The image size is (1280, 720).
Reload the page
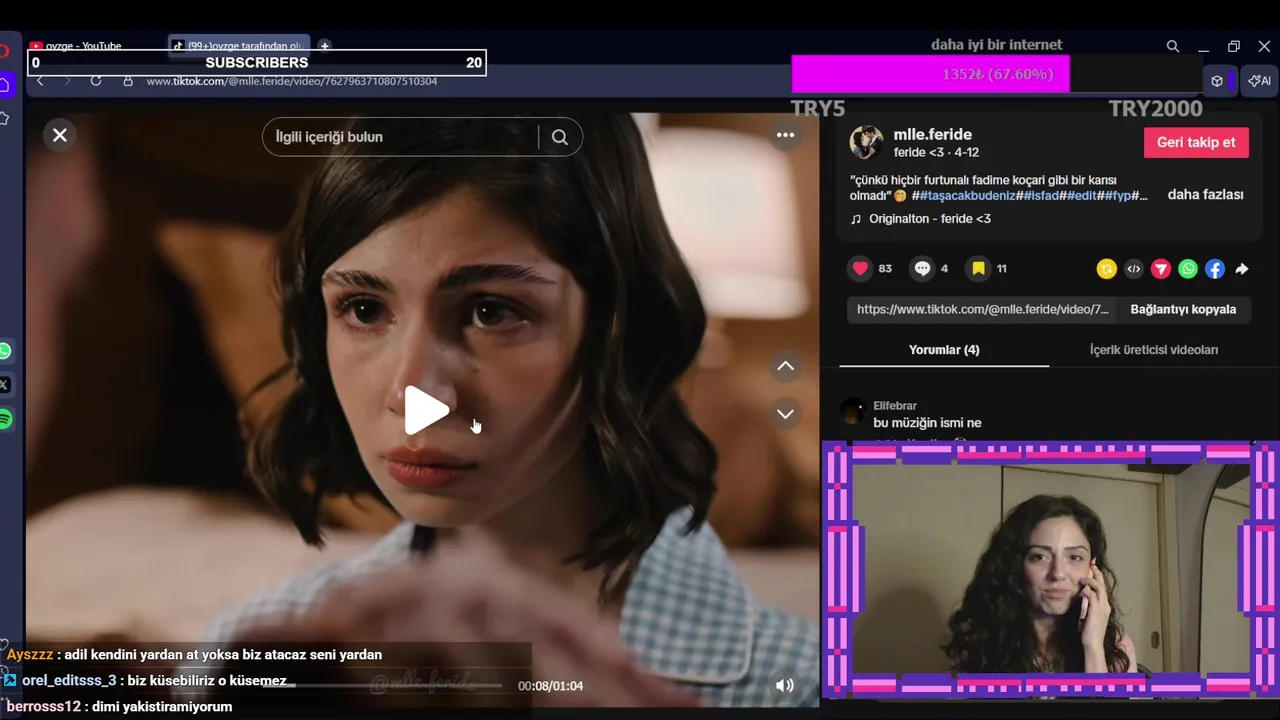96,81
